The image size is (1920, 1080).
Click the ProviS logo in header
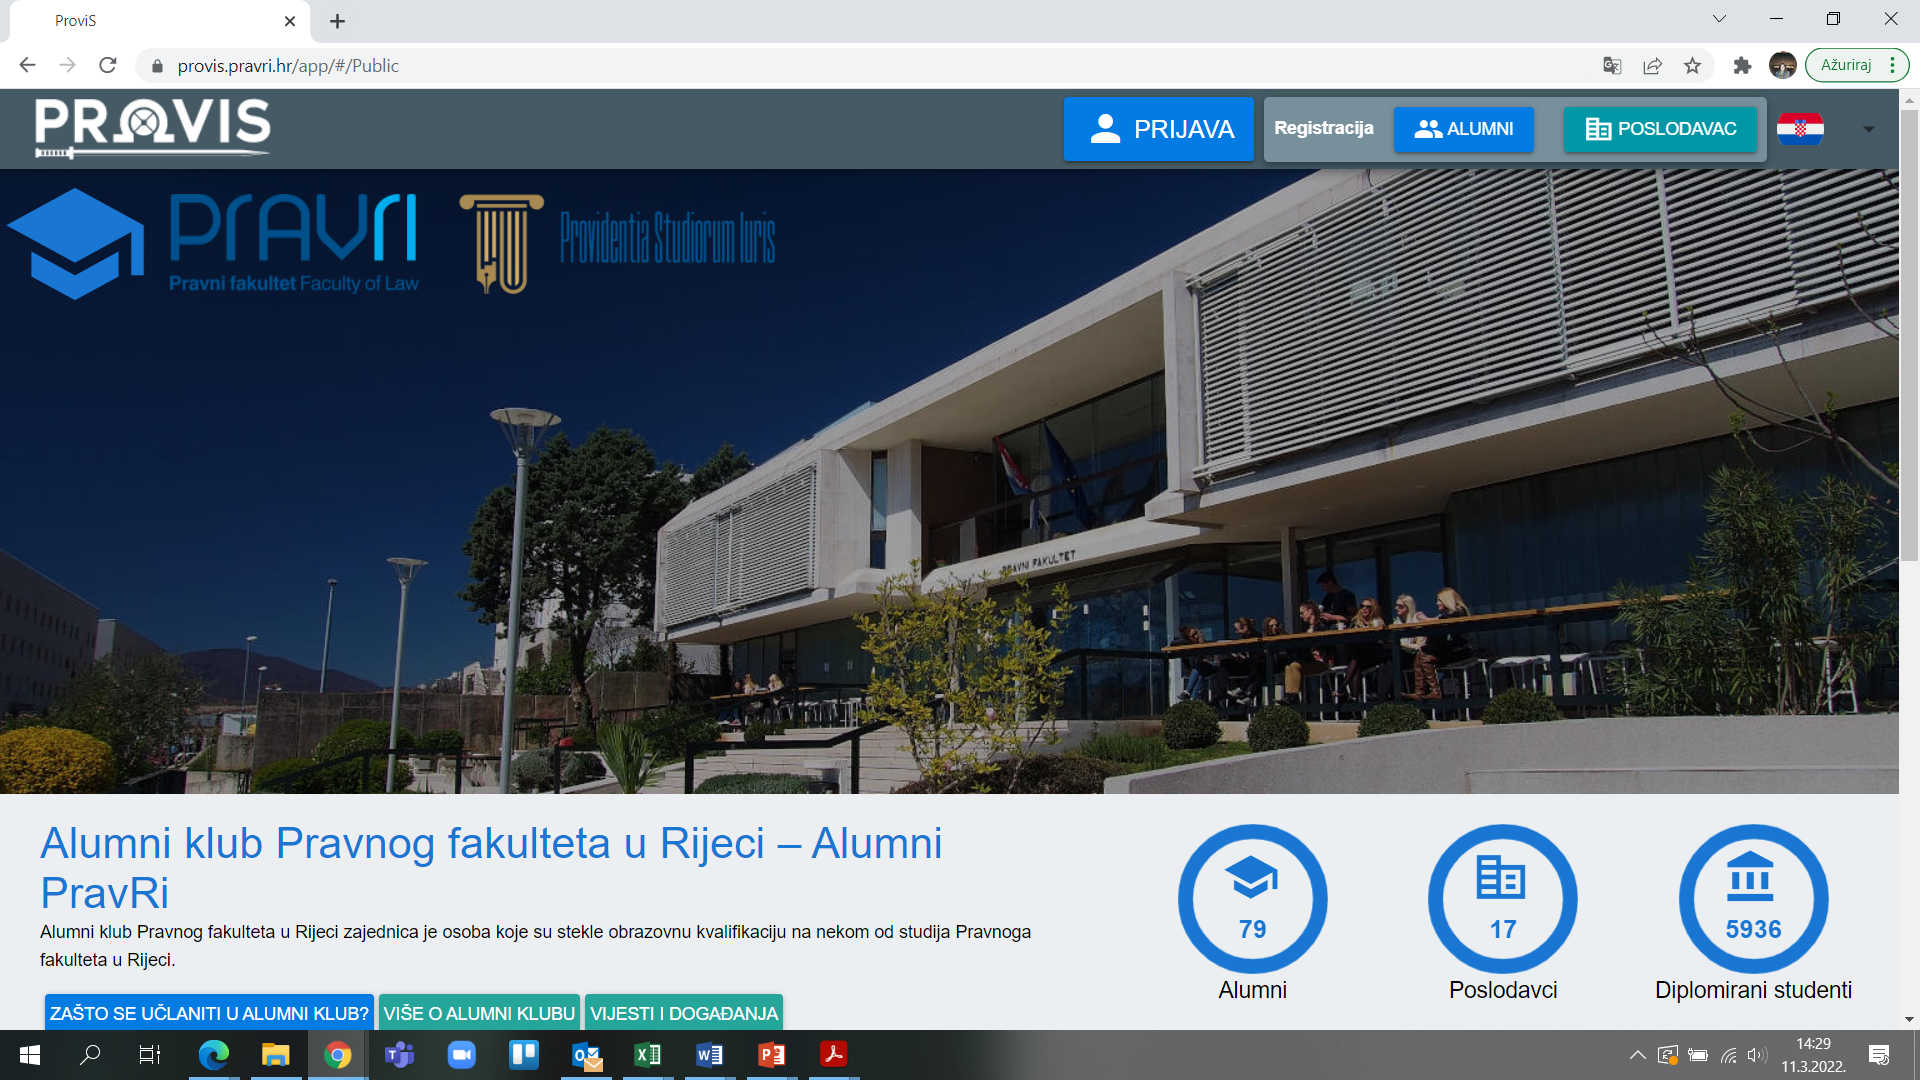[x=152, y=128]
